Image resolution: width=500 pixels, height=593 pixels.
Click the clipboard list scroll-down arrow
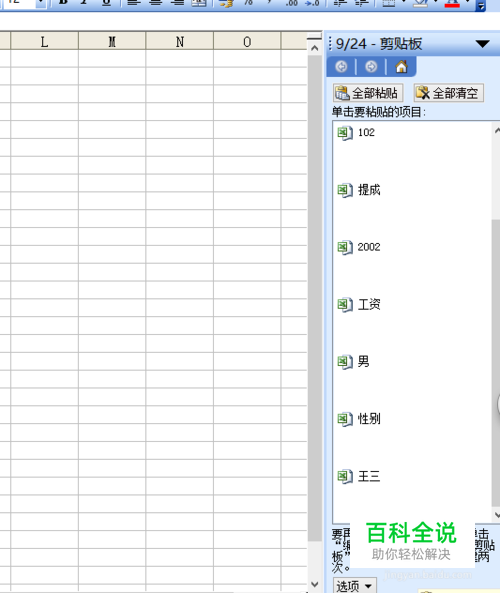click(497, 515)
